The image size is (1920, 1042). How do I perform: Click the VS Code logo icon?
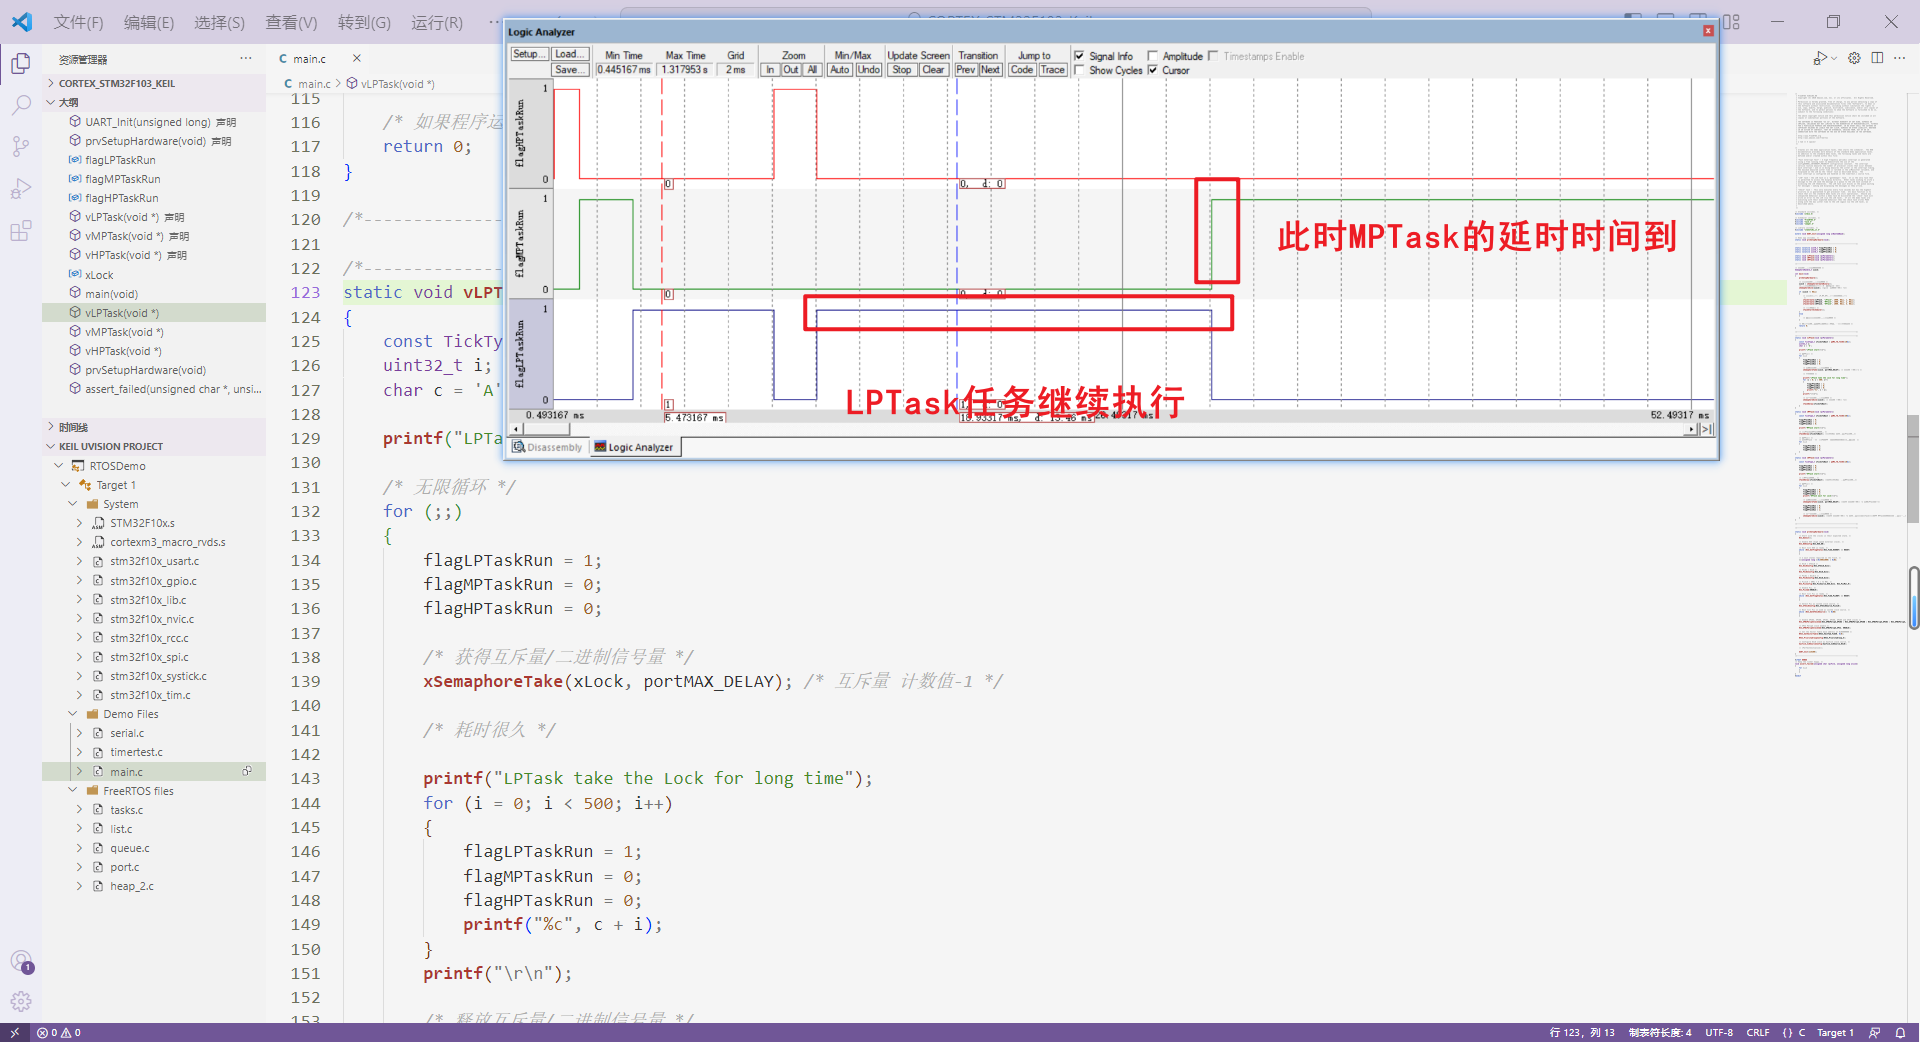tap(22, 21)
